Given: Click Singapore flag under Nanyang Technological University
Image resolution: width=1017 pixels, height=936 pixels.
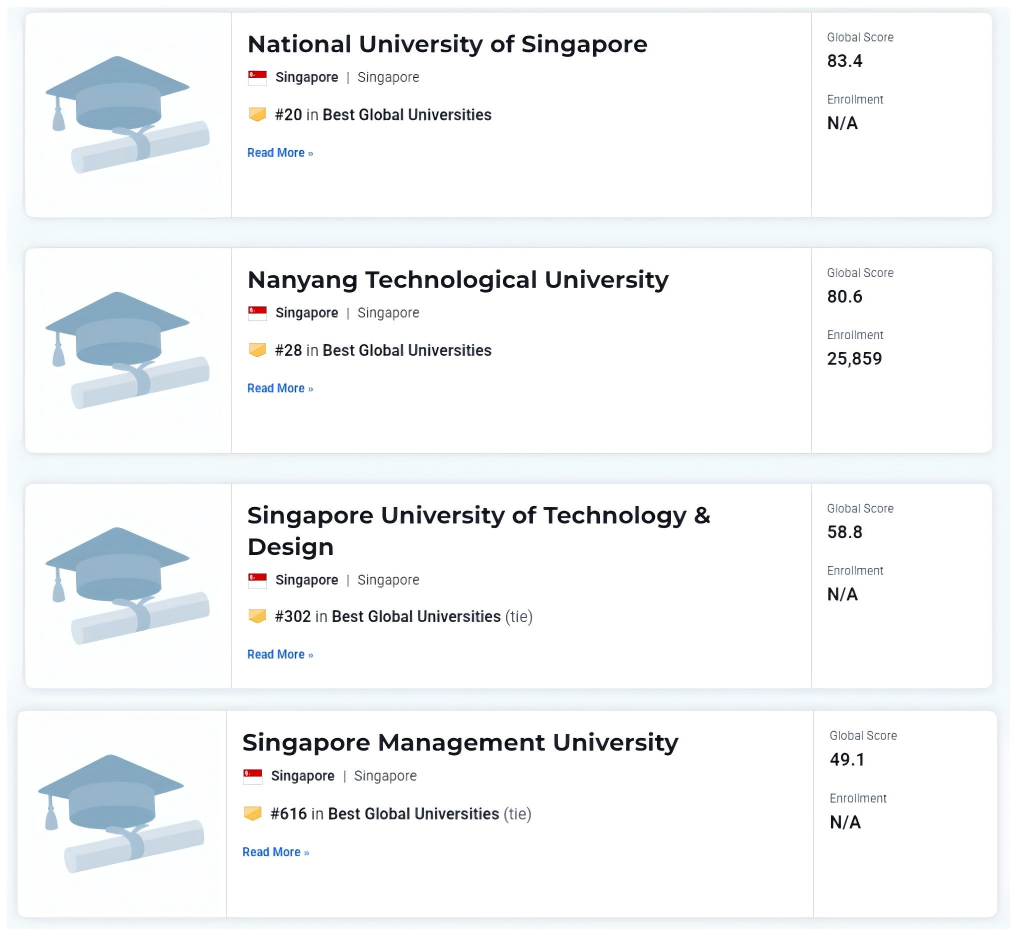Looking at the screenshot, I should tap(258, 313).
